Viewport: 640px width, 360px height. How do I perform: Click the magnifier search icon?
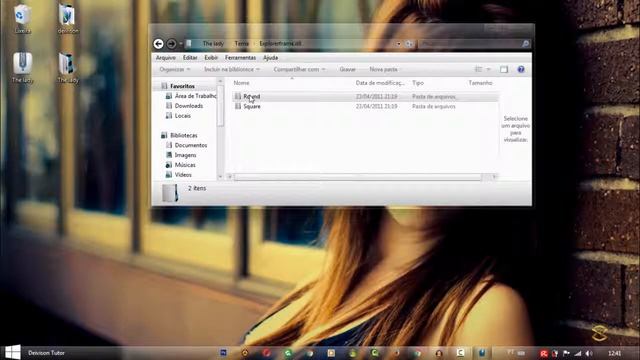[x=526, y=44]
